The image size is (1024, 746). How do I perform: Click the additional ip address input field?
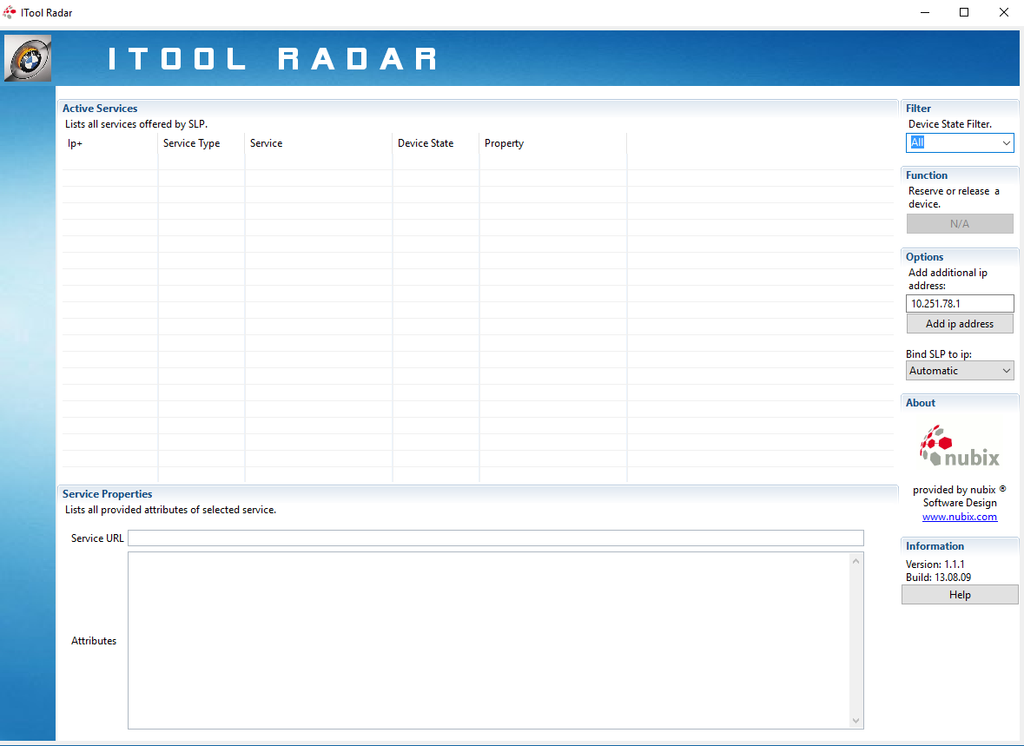[959, 304]
